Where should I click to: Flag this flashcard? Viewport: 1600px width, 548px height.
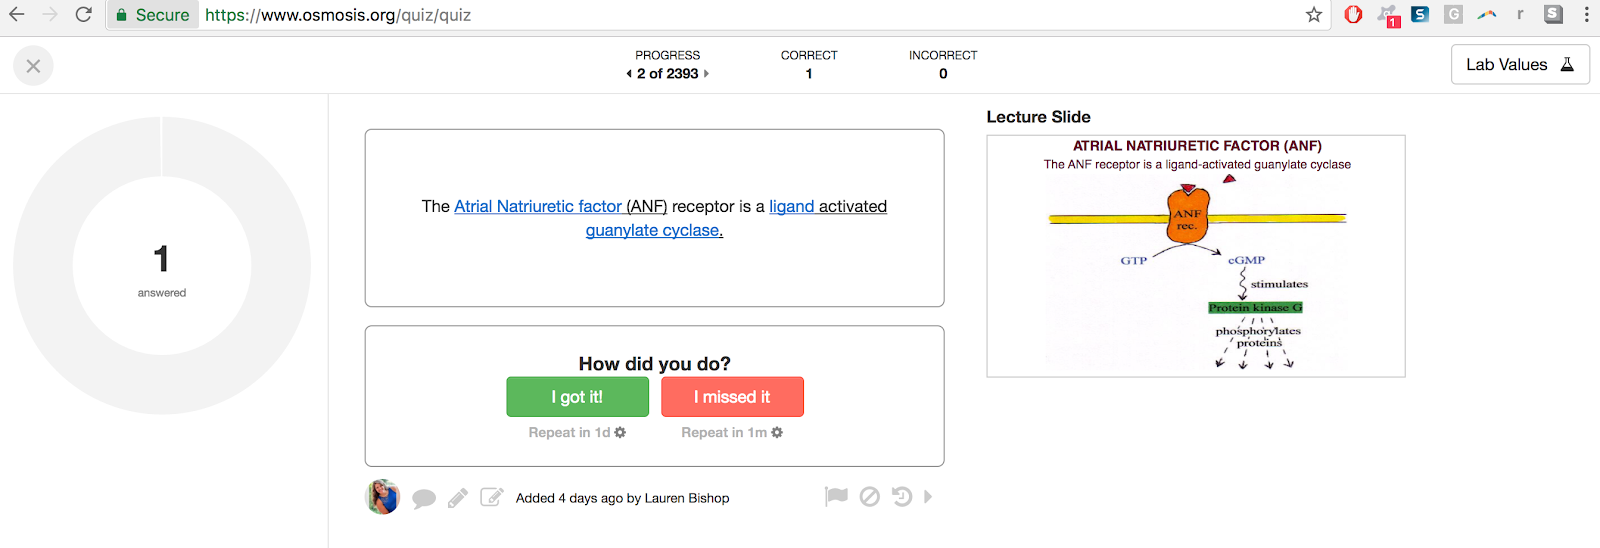point(836,496)
